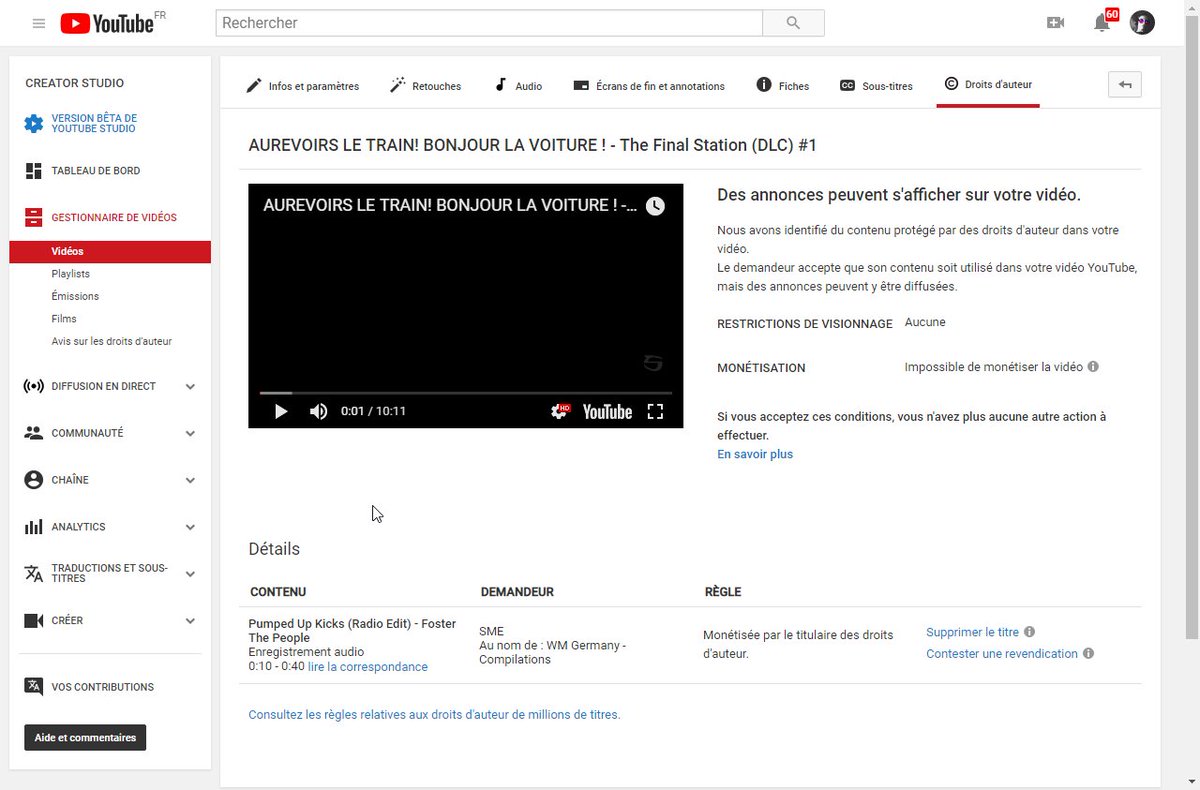Click the Aide et commentaires button

click(x=85, y=738)
